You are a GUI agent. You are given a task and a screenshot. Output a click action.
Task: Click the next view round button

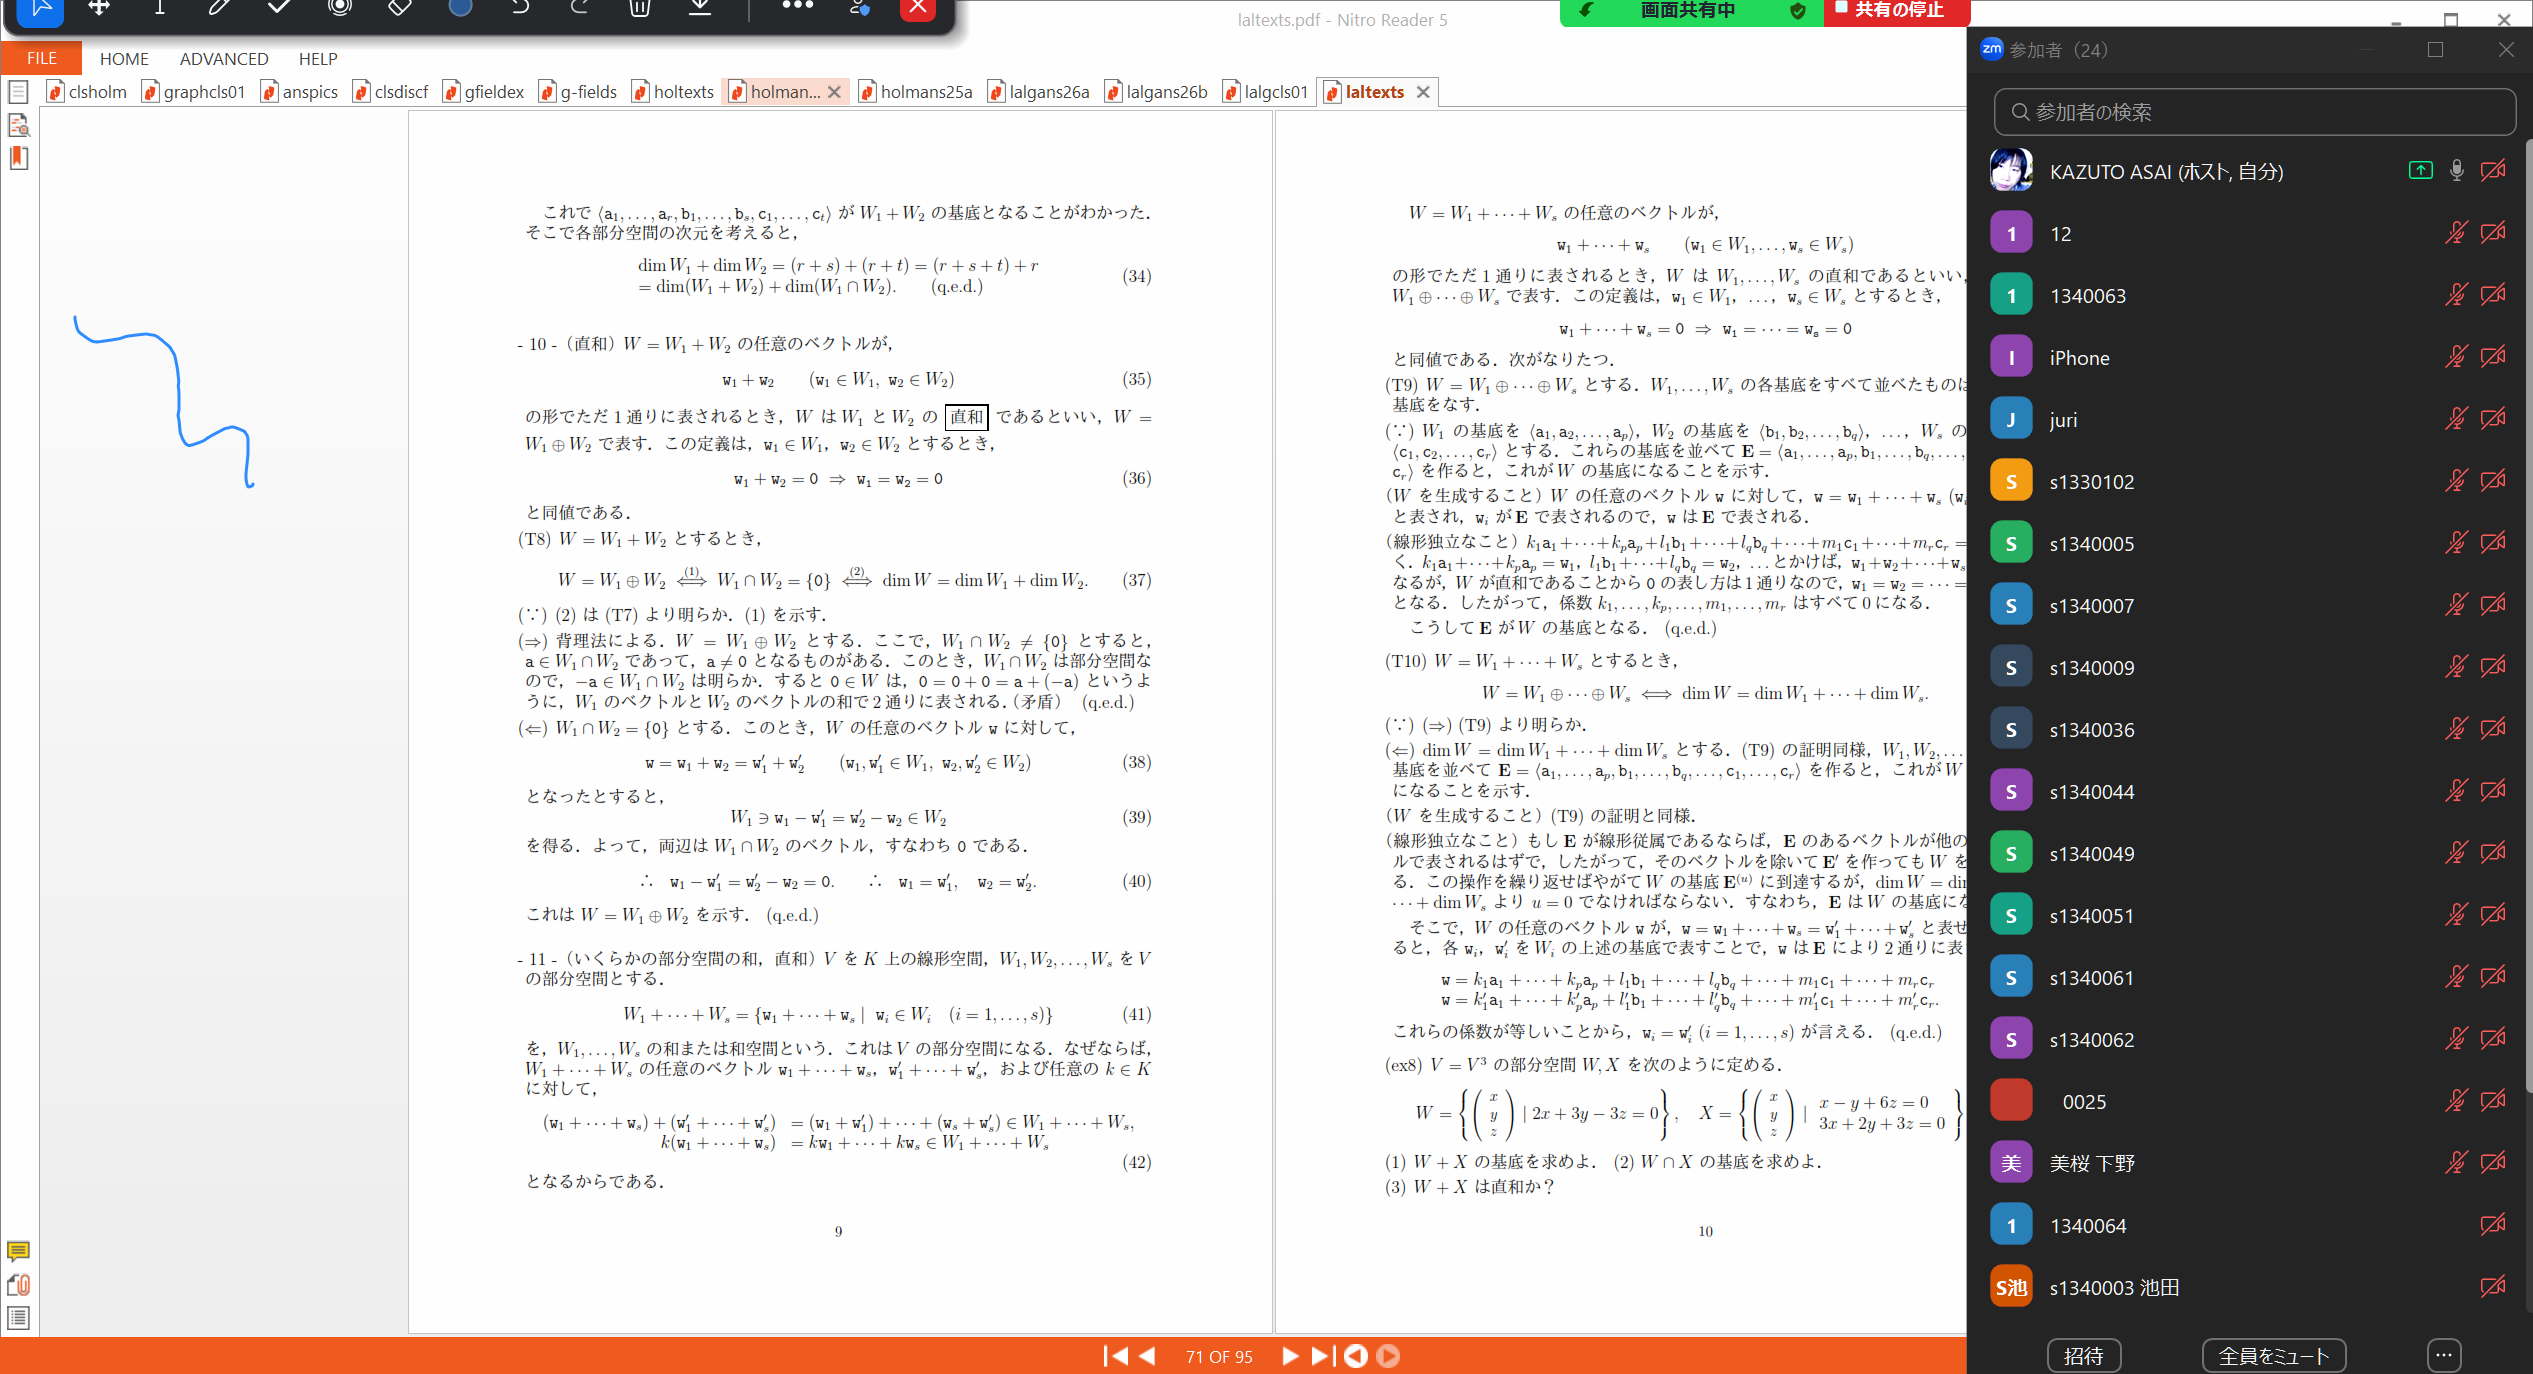(x=1388, y=1356)
